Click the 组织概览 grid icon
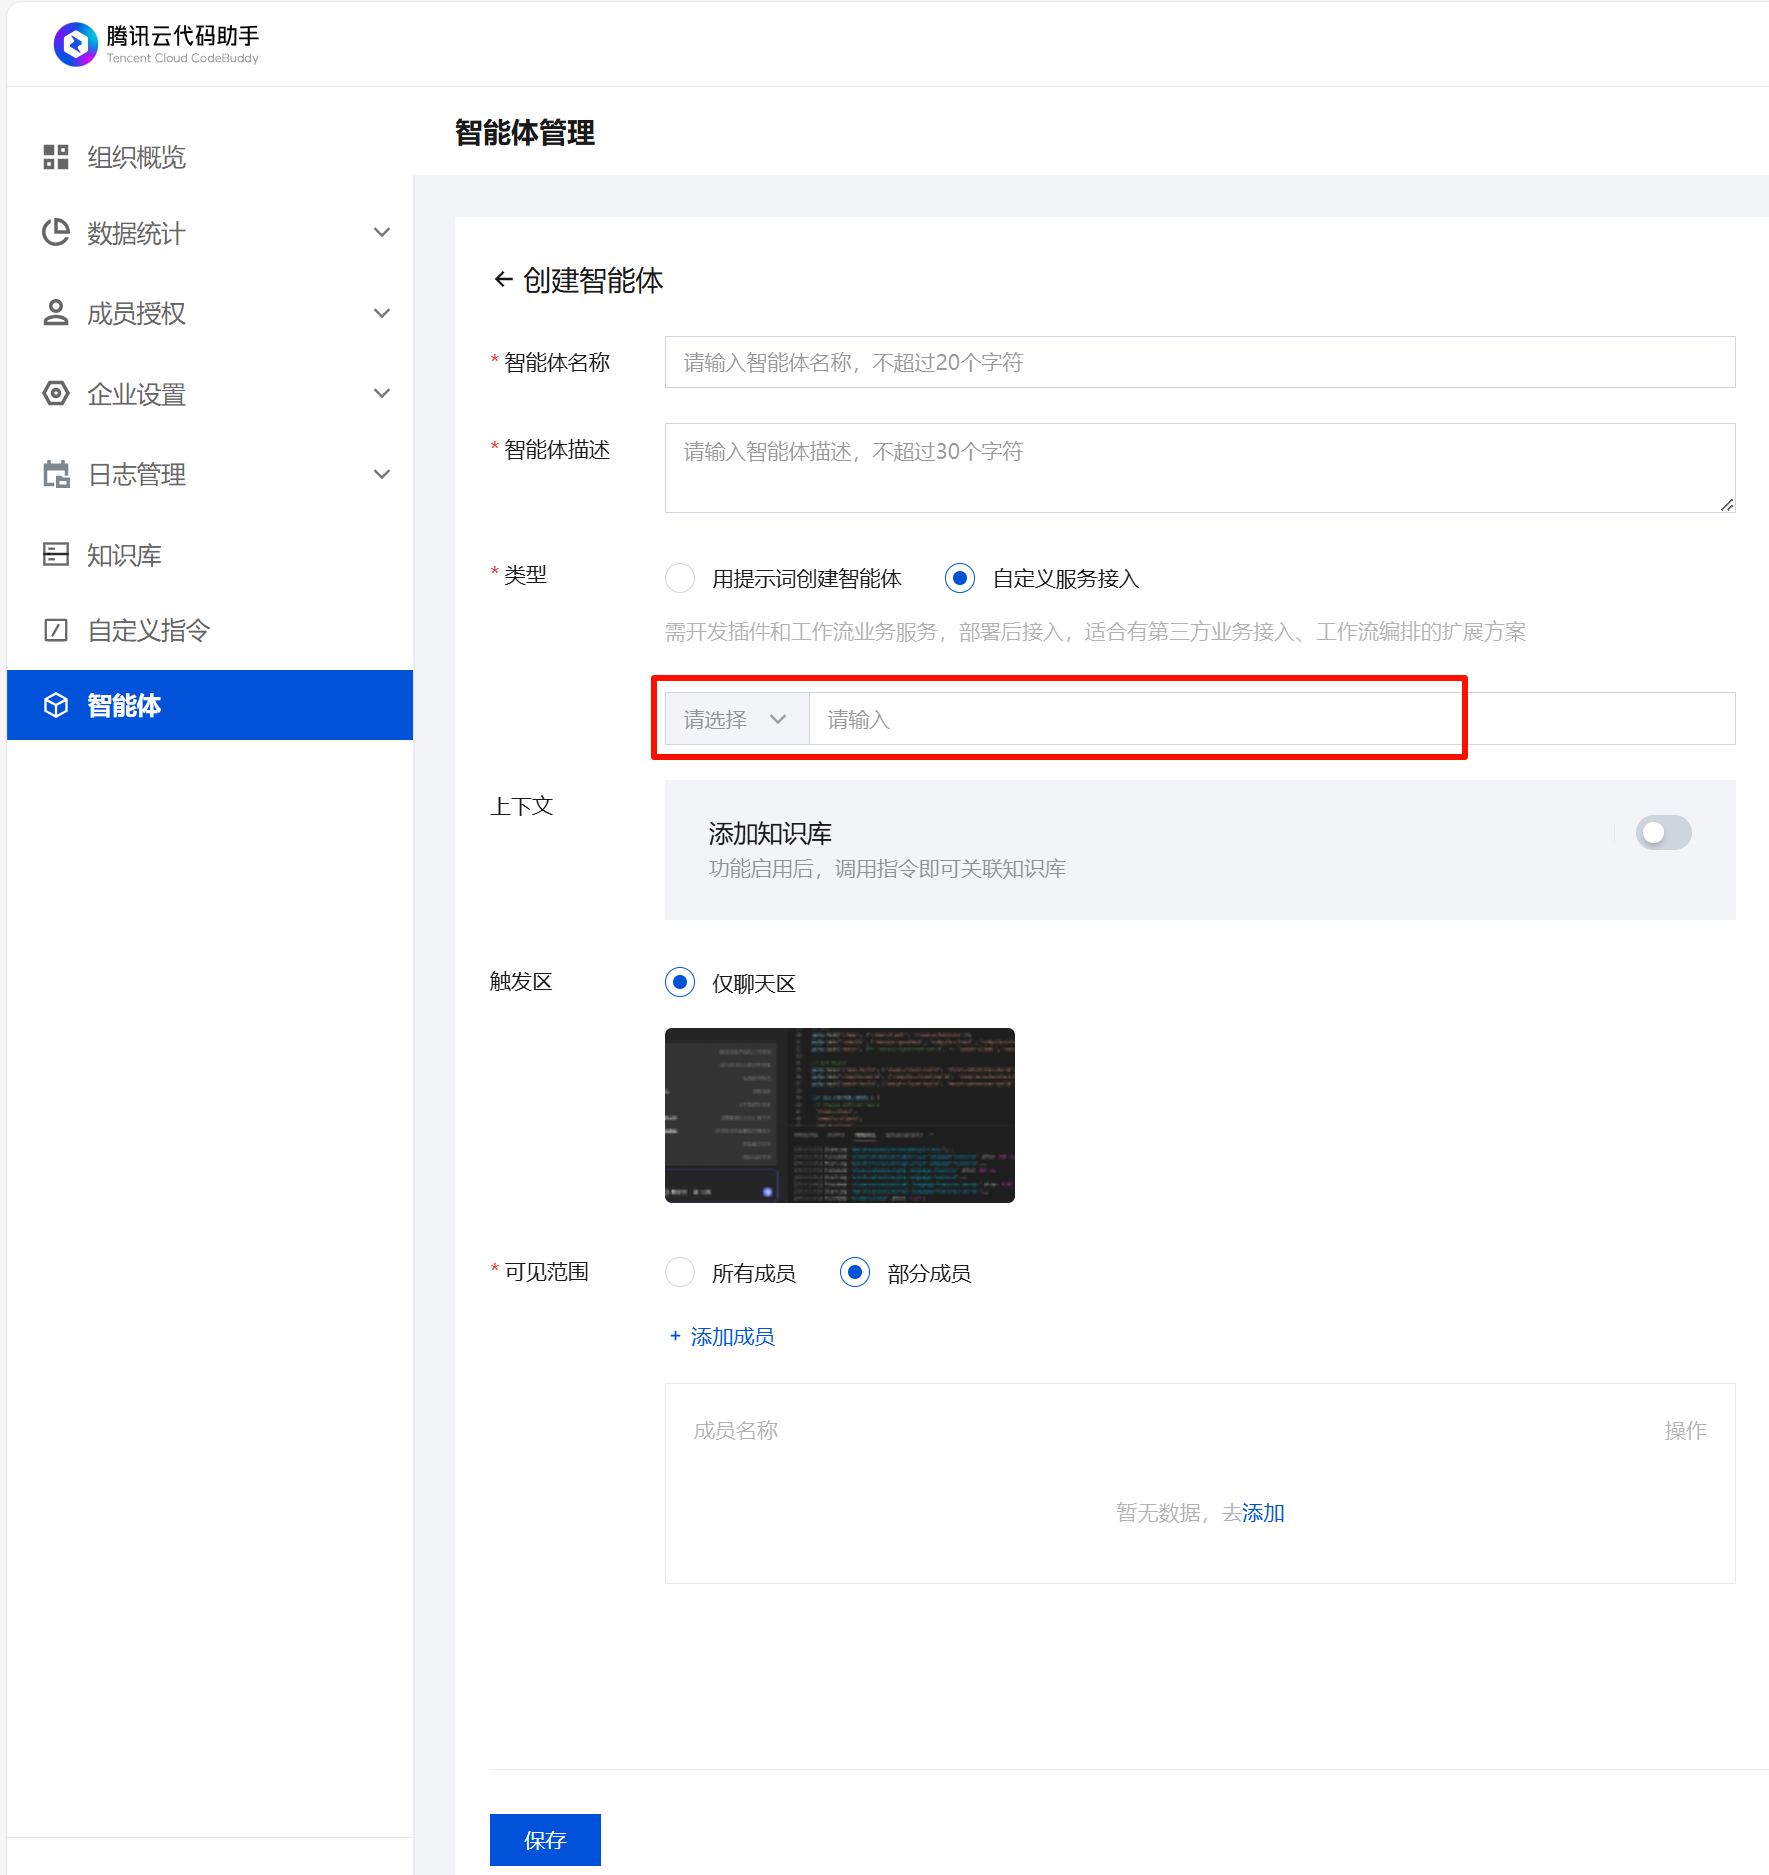This screenshot has height=1875, width=1769. click(56, 157)
